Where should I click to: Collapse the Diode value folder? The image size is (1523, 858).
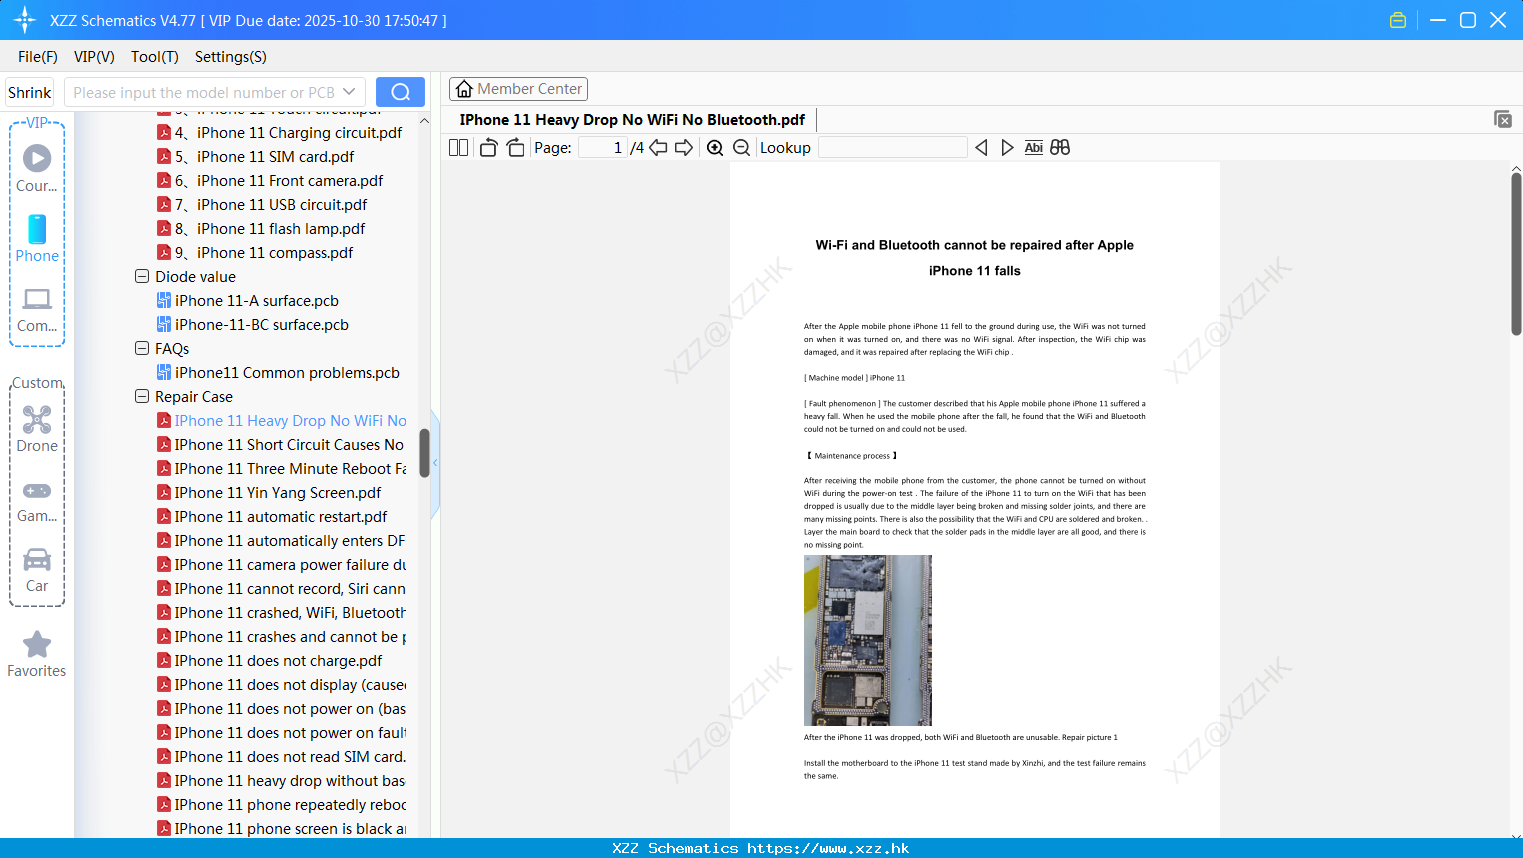tap(142, 276)
